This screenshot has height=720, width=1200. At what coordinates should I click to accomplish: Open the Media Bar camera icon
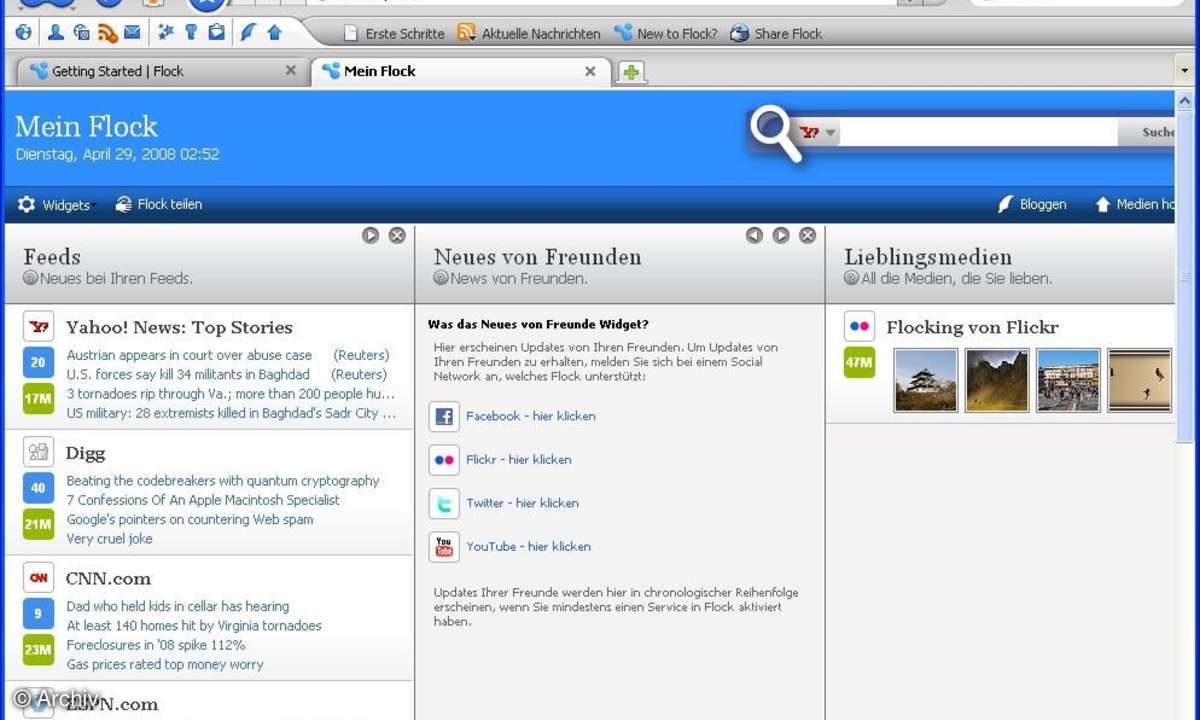[x=81, y=33]
